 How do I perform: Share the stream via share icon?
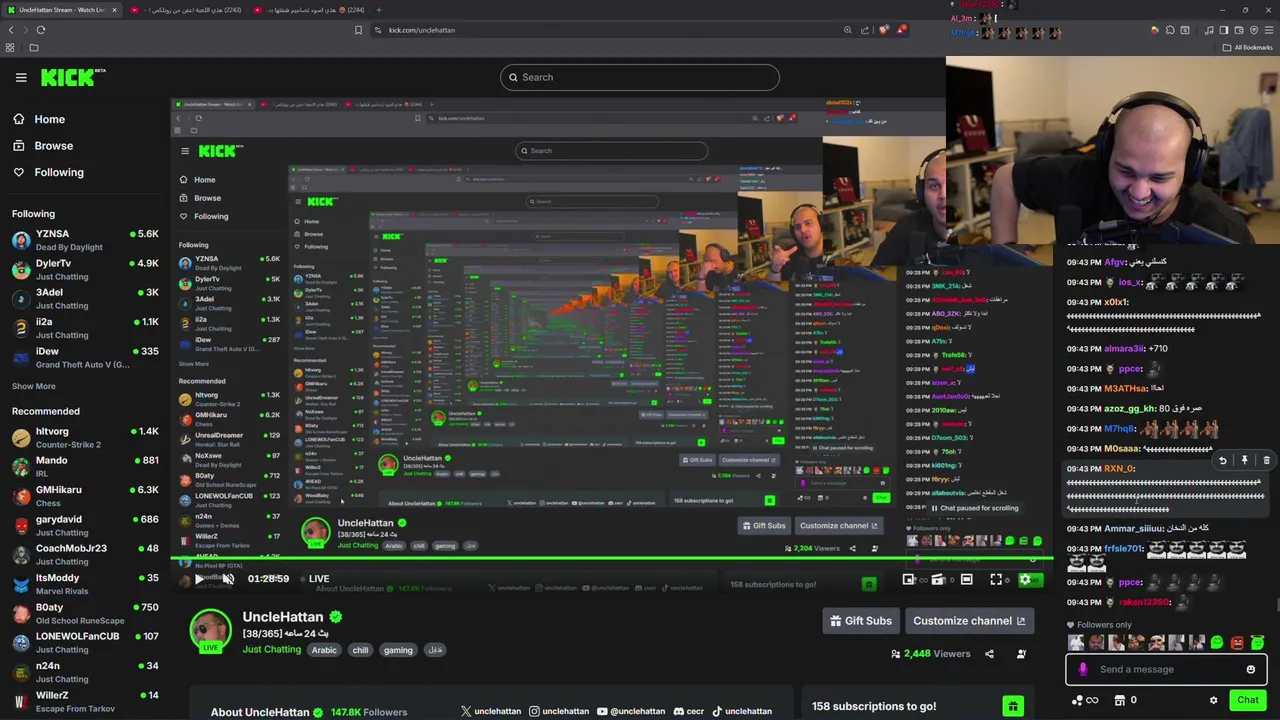(989, 654)
